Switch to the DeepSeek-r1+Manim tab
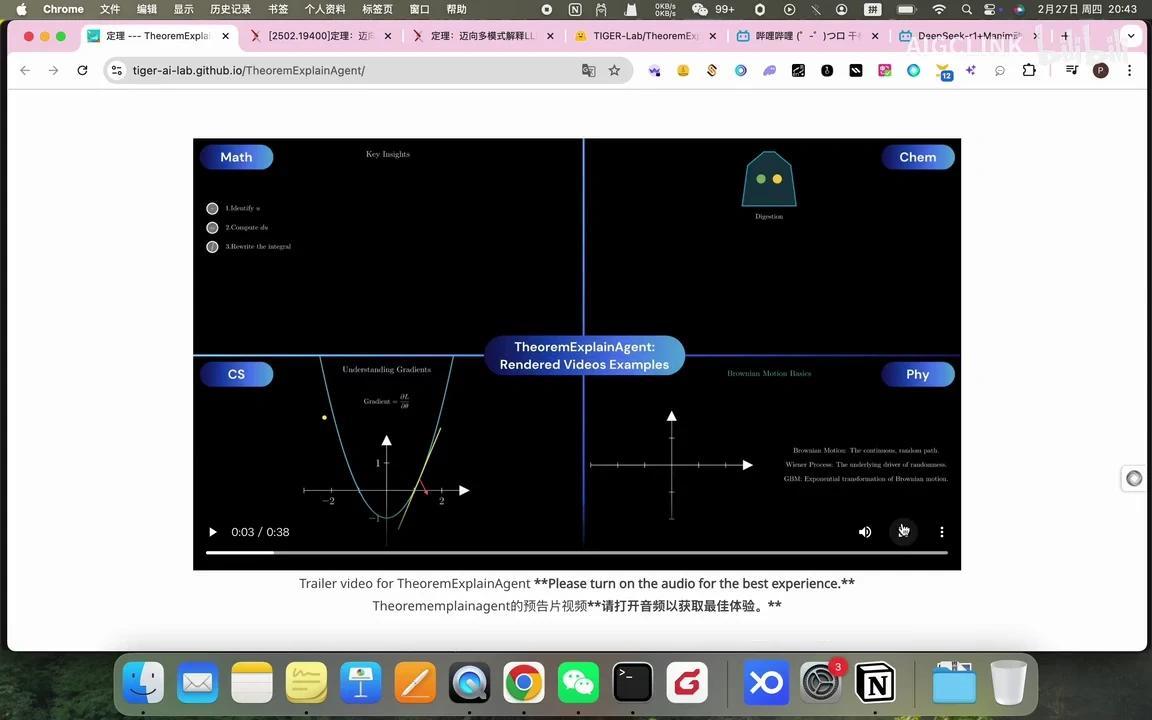 (x=968, y=36)
